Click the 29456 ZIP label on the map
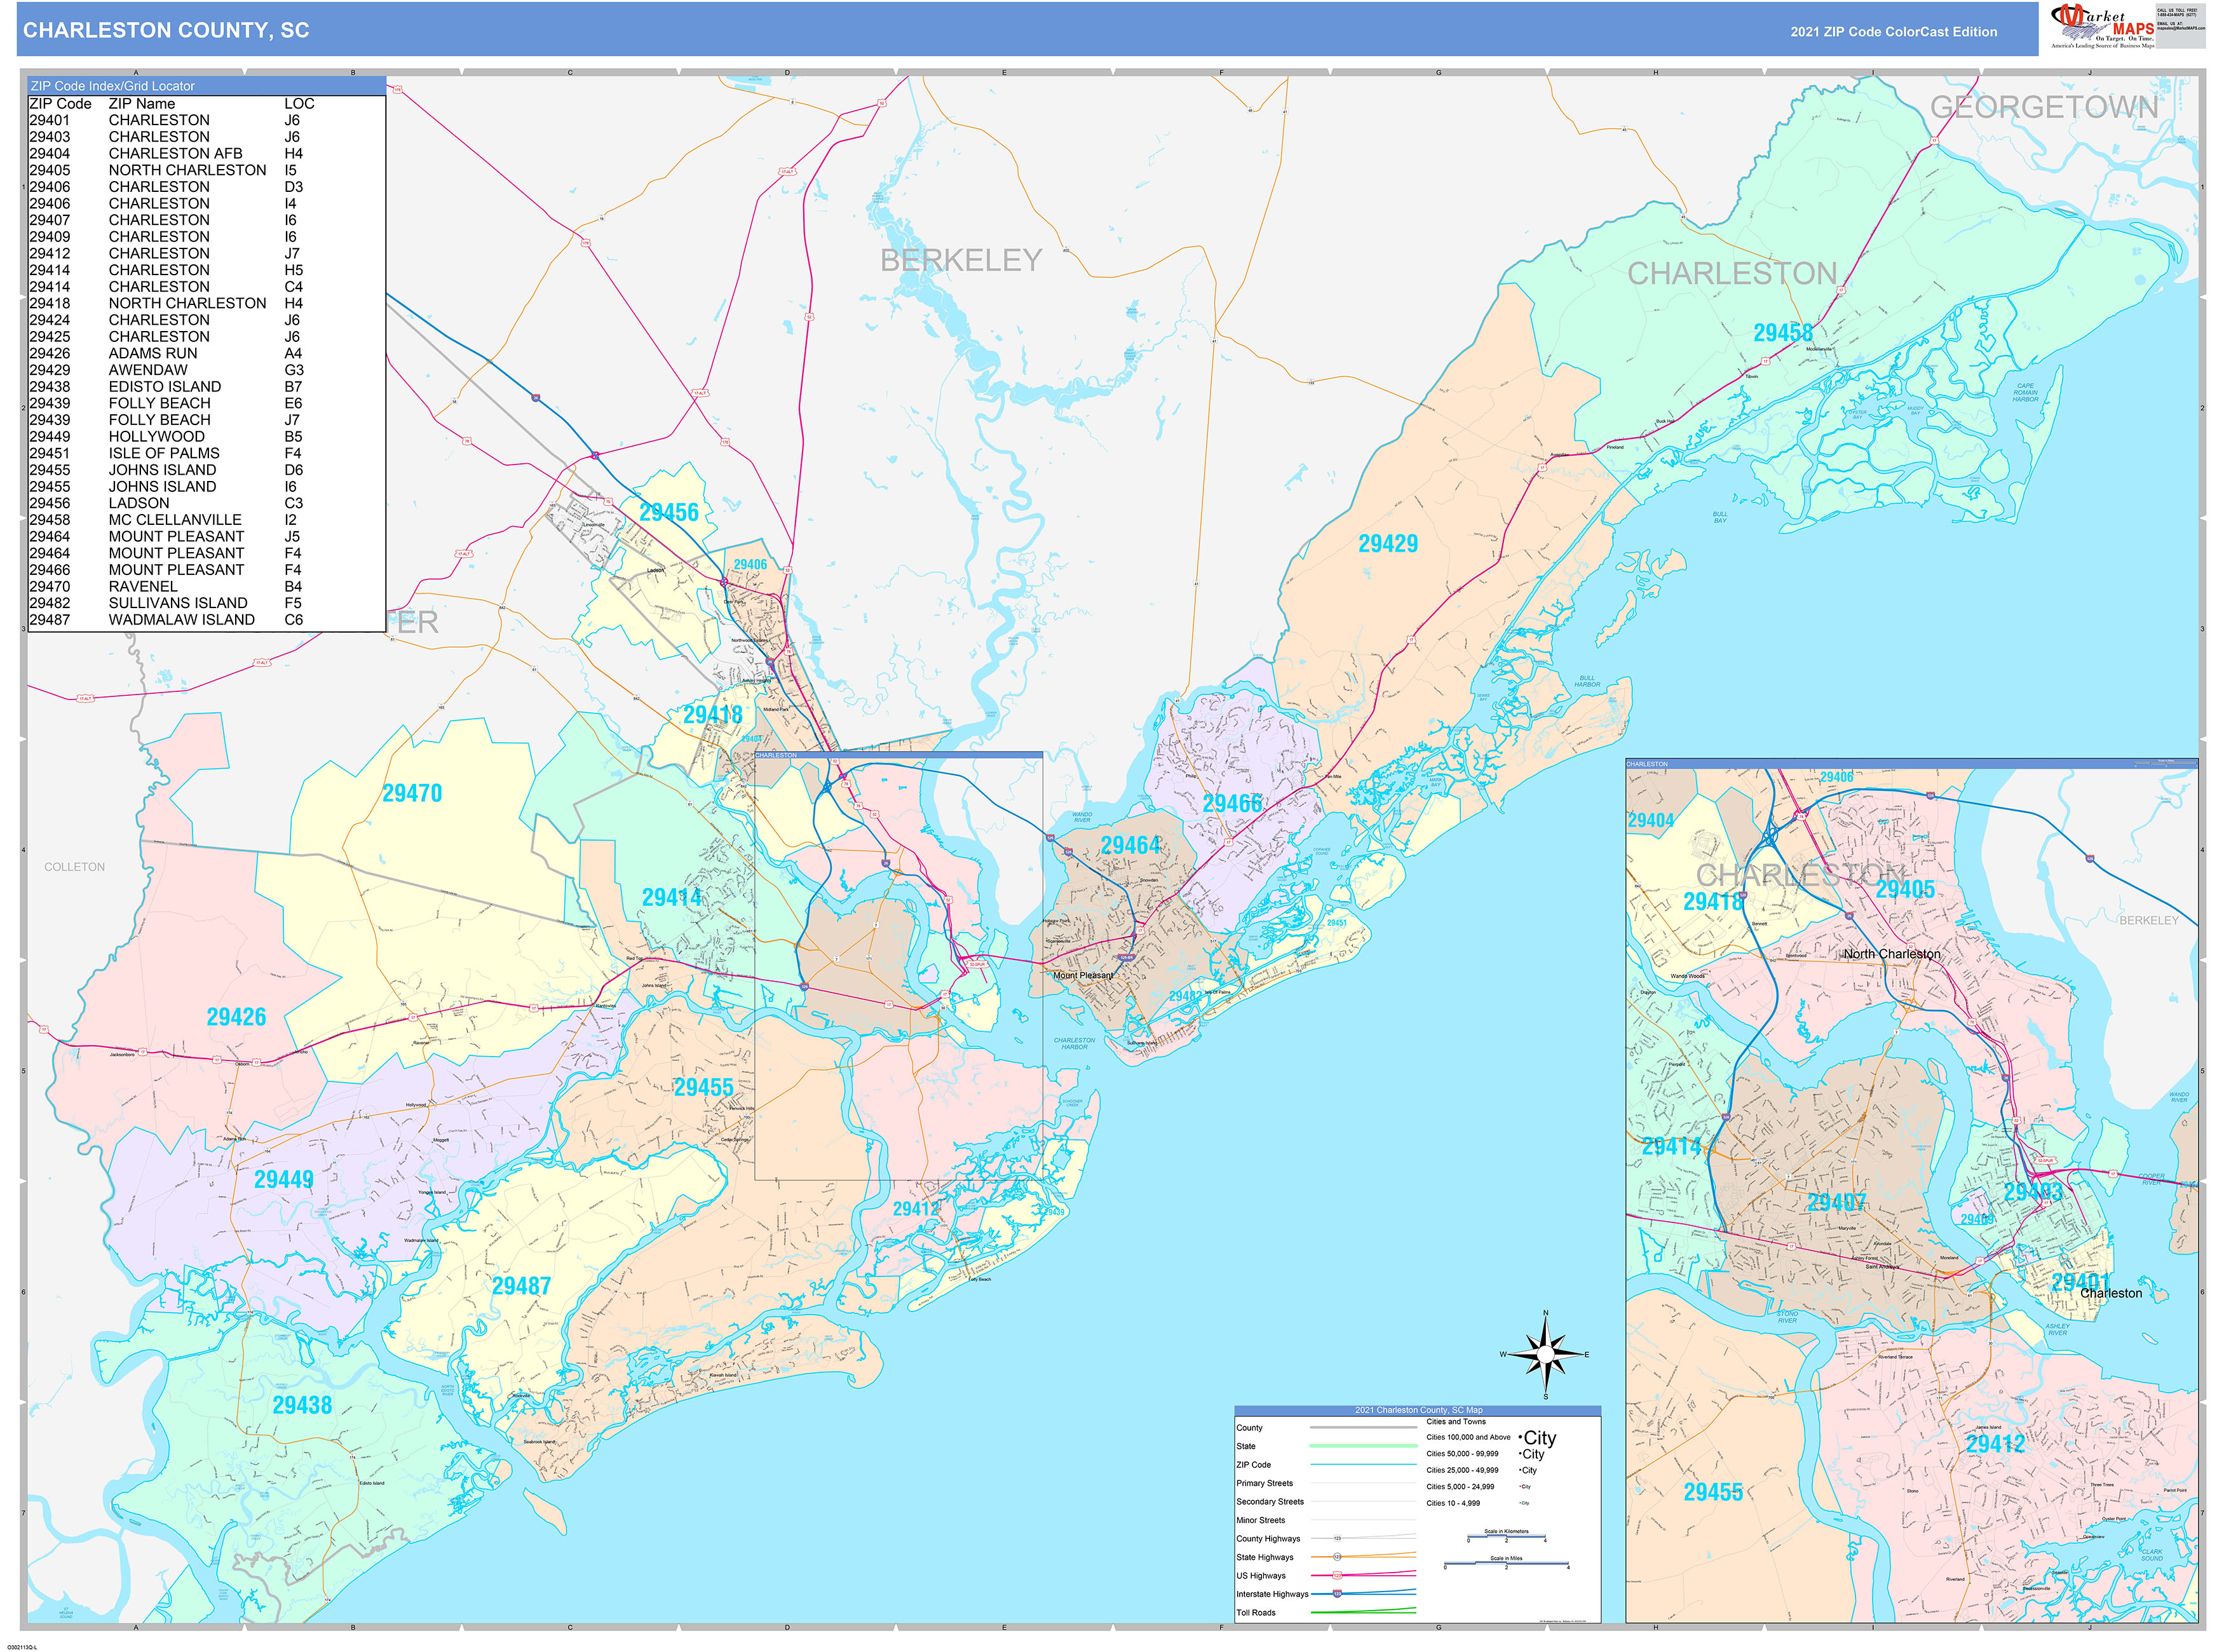Image resolution: width=2217 pixels, height=1652 pixels. click(x=669, y=513)
